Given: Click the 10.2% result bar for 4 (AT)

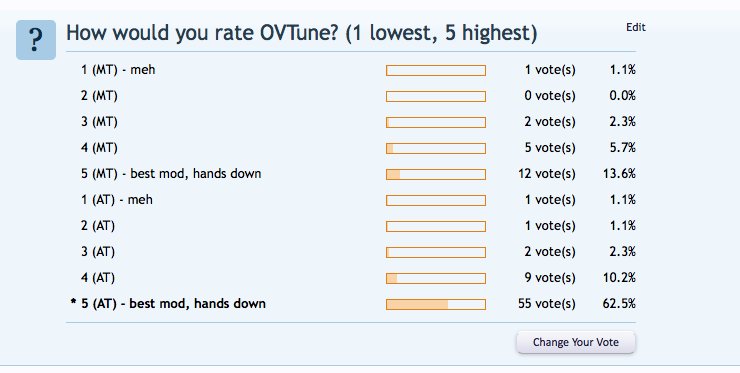Looking at the screenshot, I should [x=436, y=279].
